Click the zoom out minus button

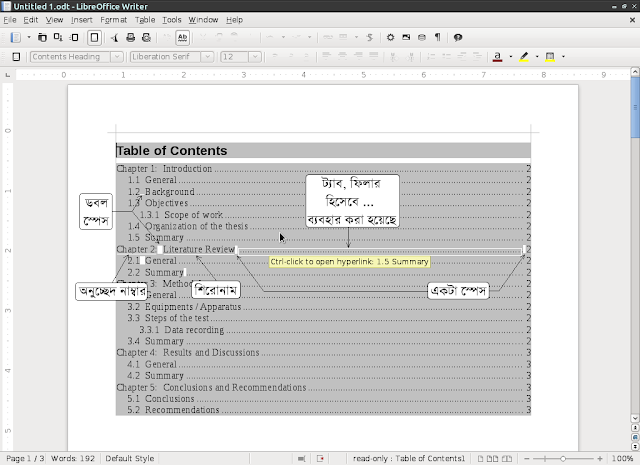tap(527, 458)
